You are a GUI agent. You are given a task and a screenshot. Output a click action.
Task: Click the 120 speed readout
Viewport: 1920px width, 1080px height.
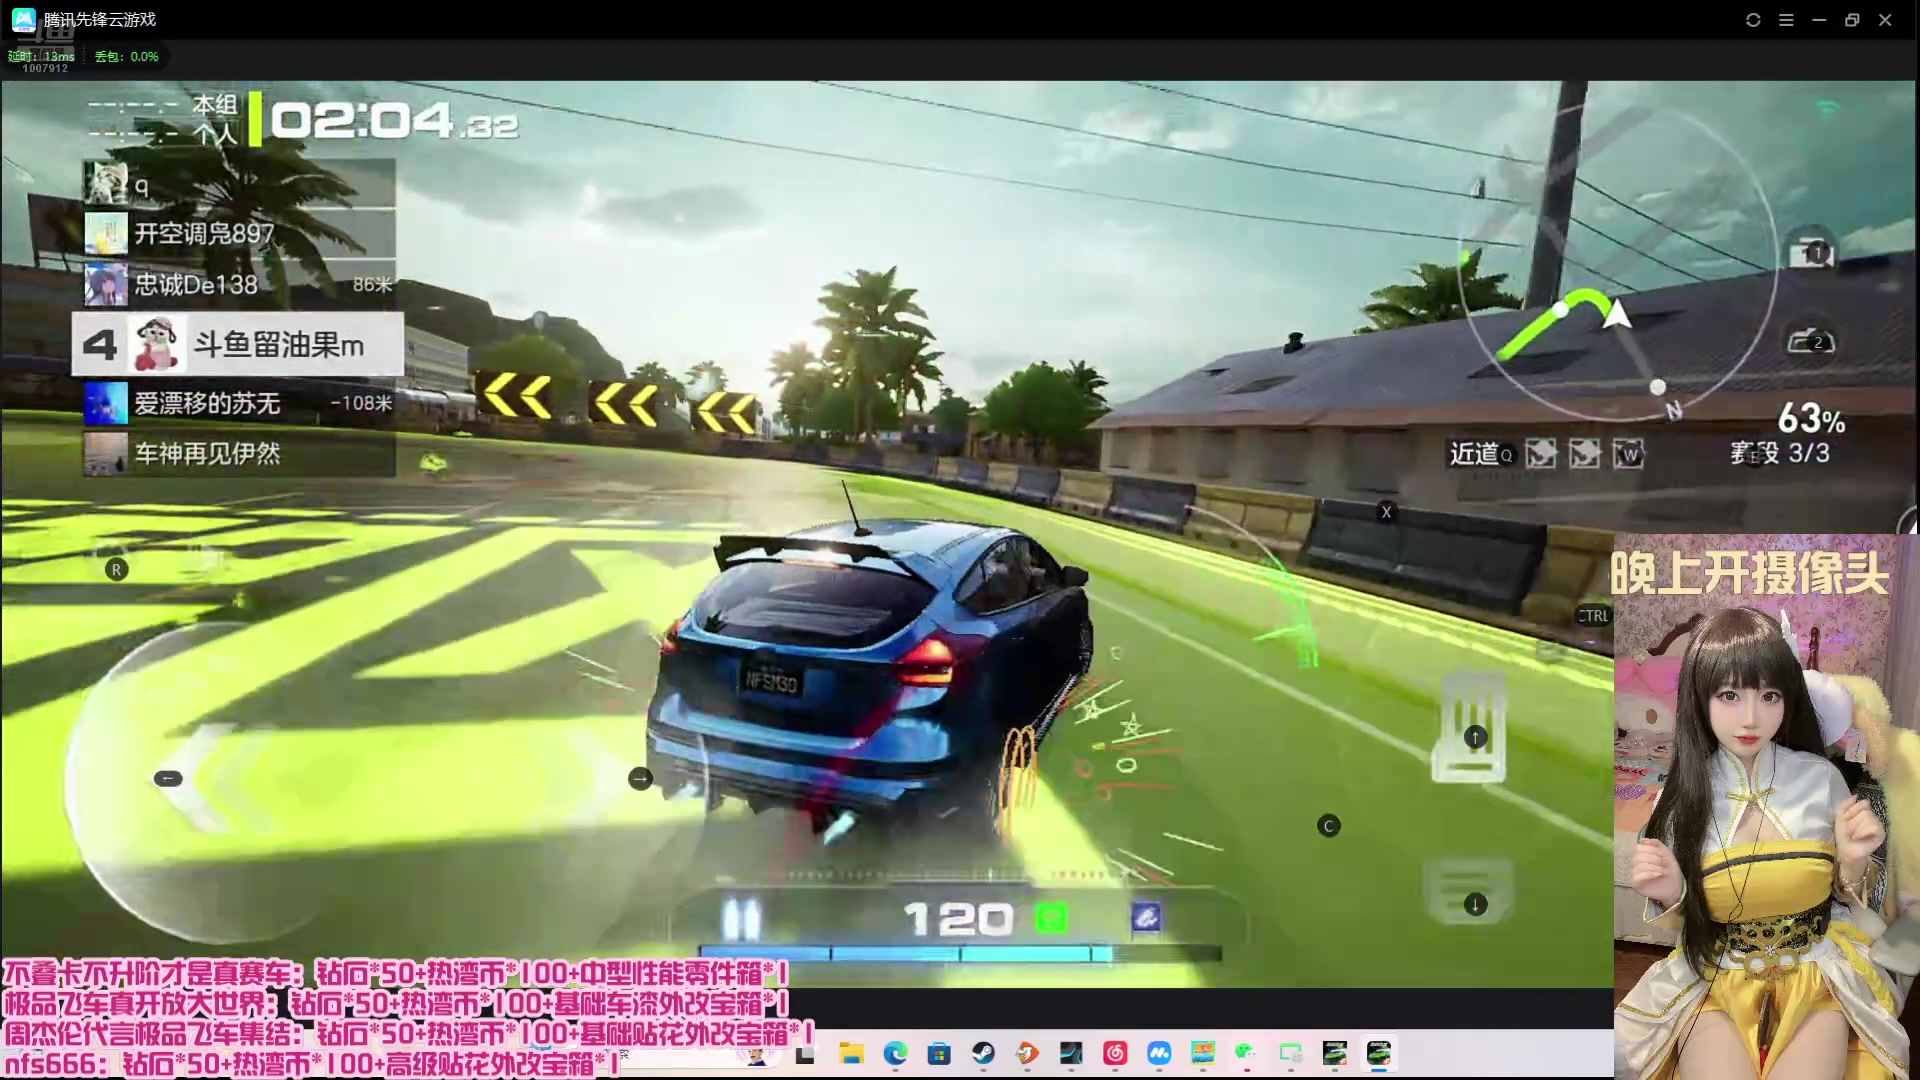[x=958, y=919]
